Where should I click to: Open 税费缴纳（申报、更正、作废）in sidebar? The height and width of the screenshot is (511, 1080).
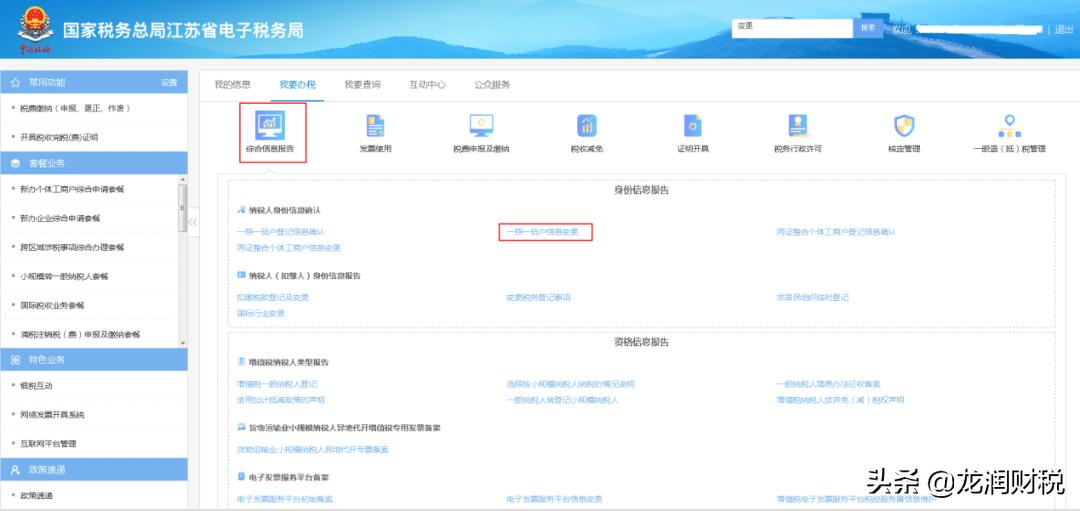tap(74, 108)
